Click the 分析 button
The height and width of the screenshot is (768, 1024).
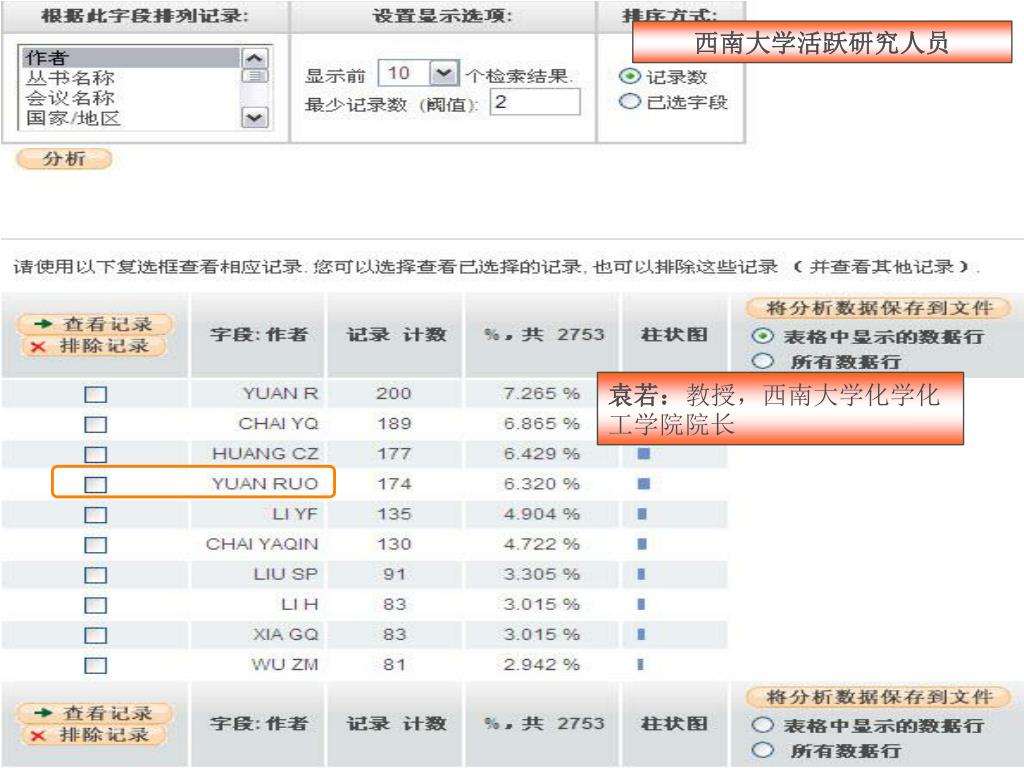64,159
